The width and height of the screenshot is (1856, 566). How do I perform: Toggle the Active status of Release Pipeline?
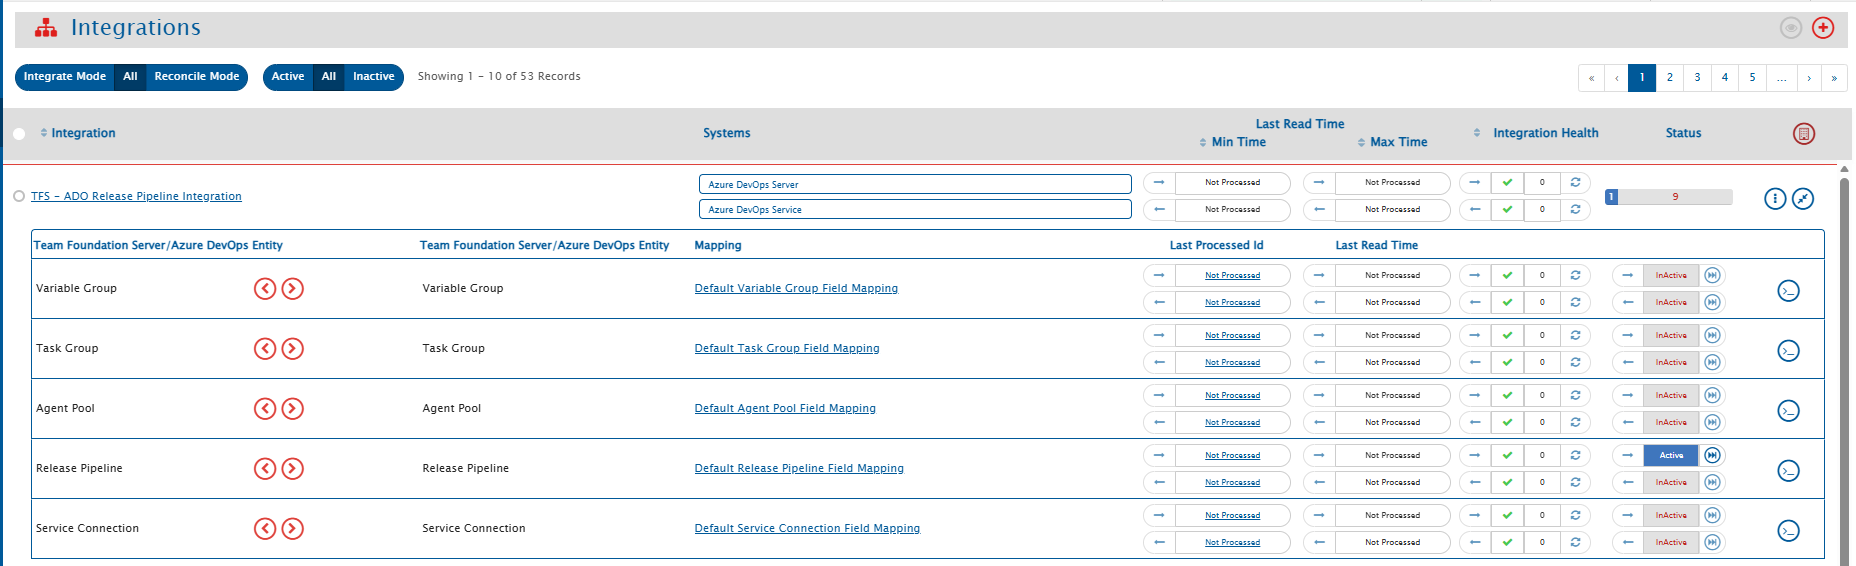(1671, 456)
